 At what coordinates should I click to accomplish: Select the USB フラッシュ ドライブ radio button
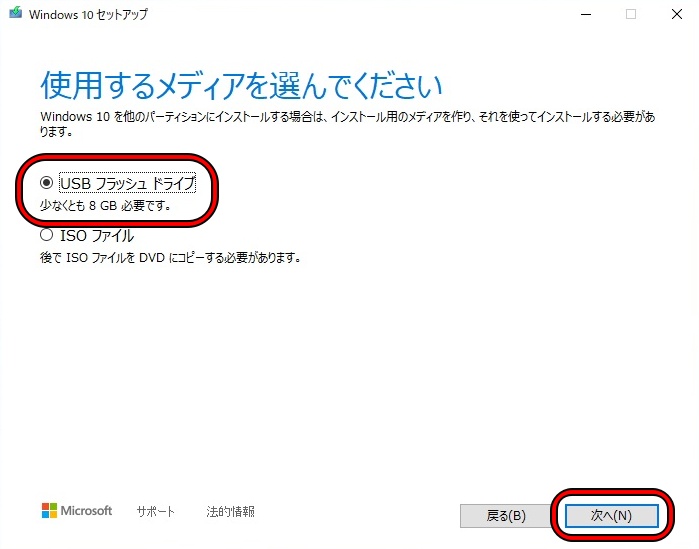46,183
